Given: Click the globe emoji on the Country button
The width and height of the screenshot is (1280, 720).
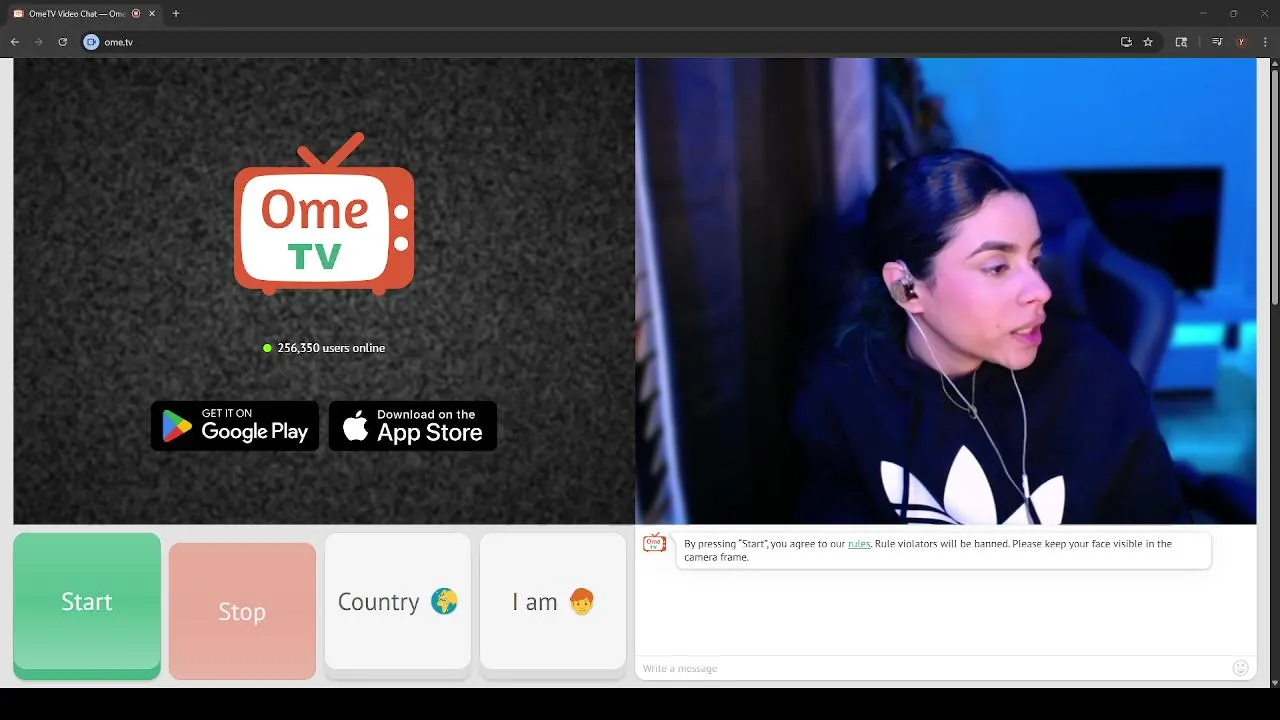Looking at the screenshot, I should [x=444, y=601].
